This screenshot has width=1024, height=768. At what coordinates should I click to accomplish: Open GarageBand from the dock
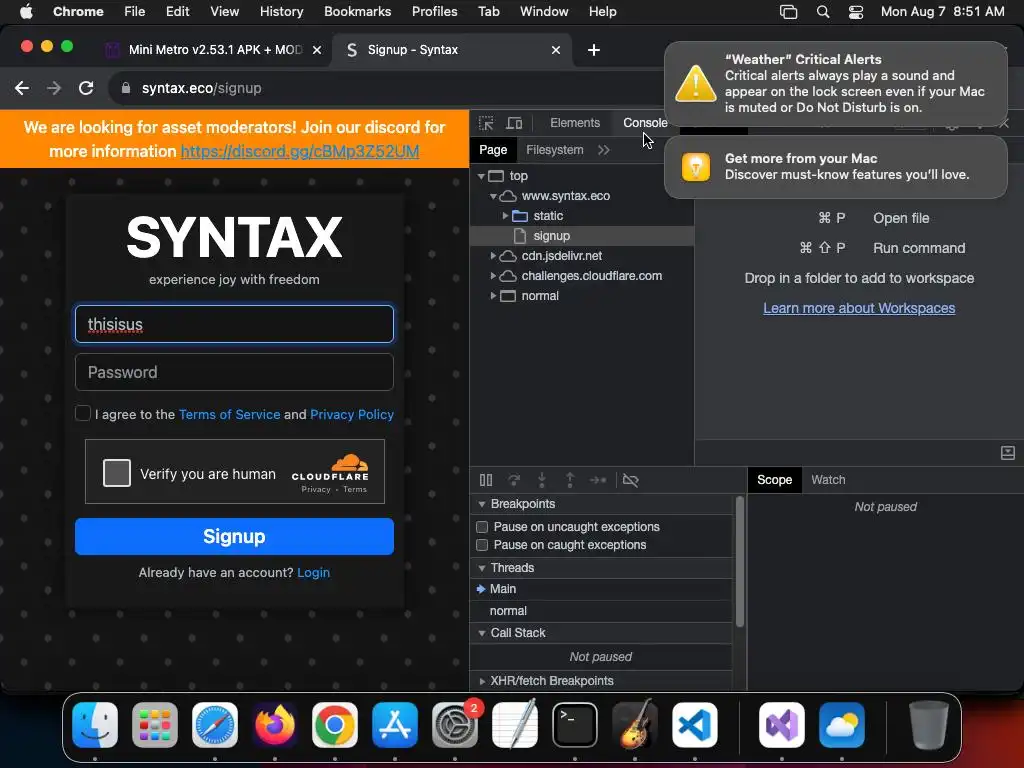[x=635, y=725]
